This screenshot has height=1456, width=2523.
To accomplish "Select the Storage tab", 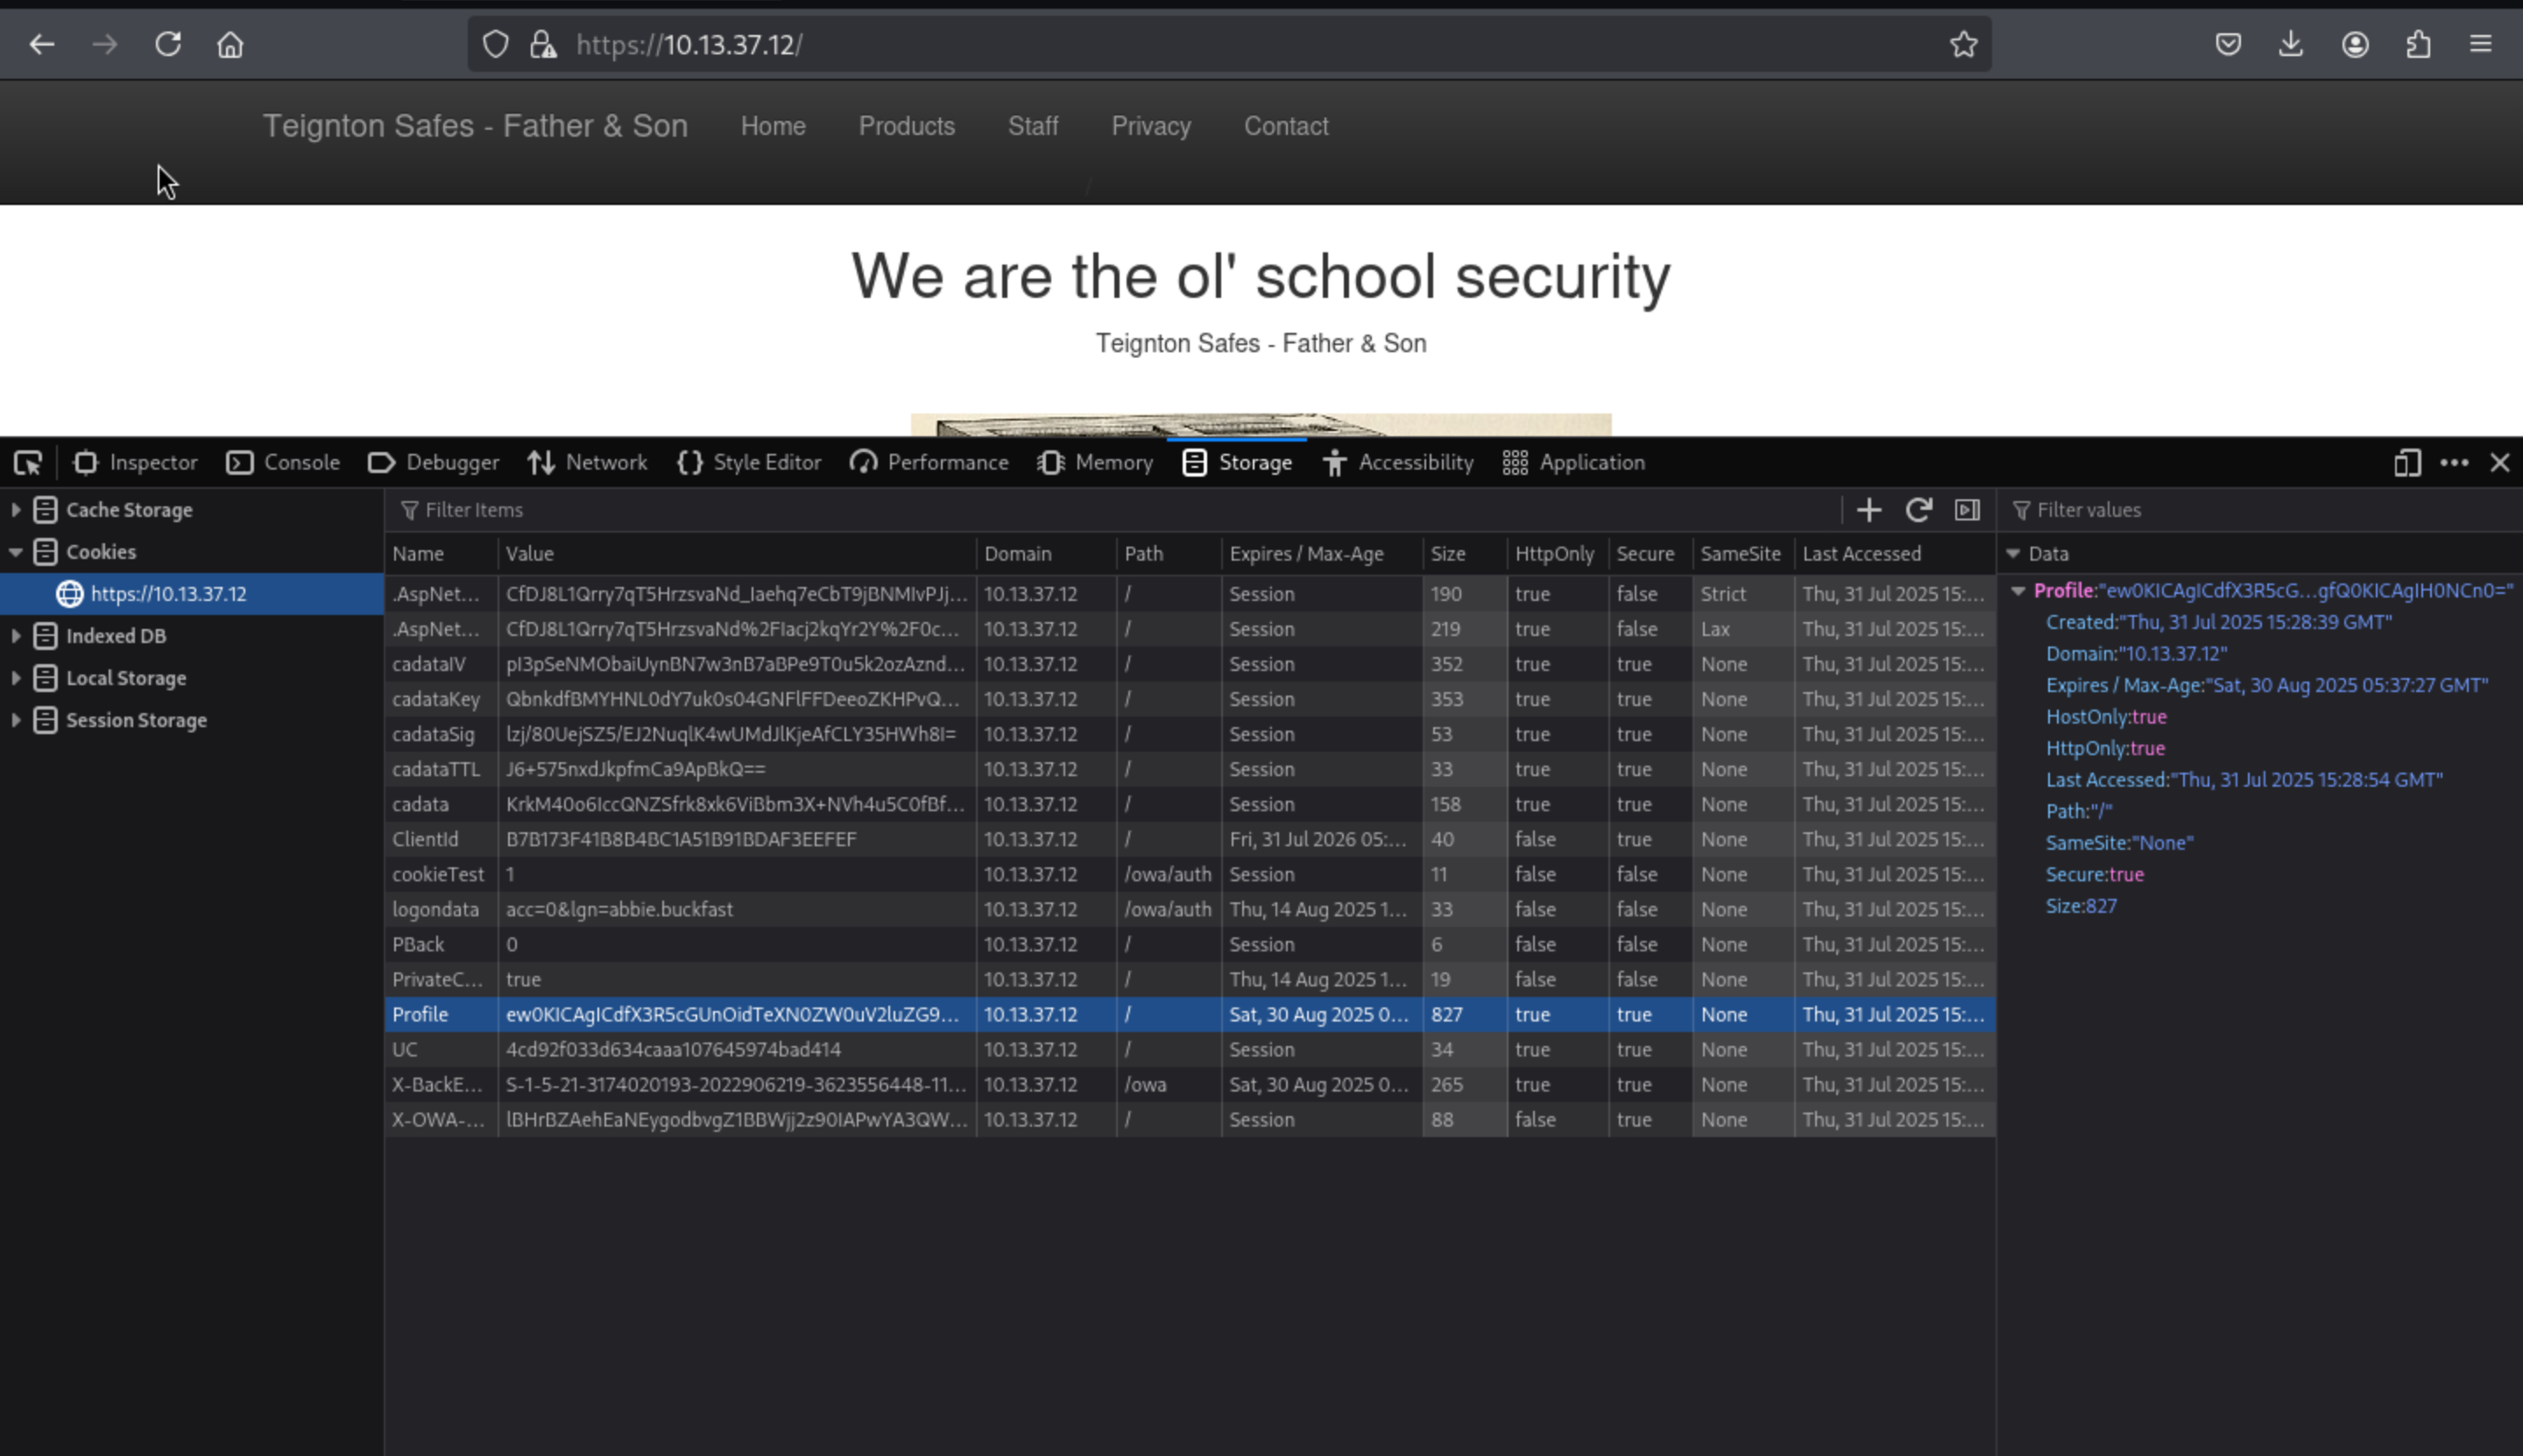I will (1237, 462).
